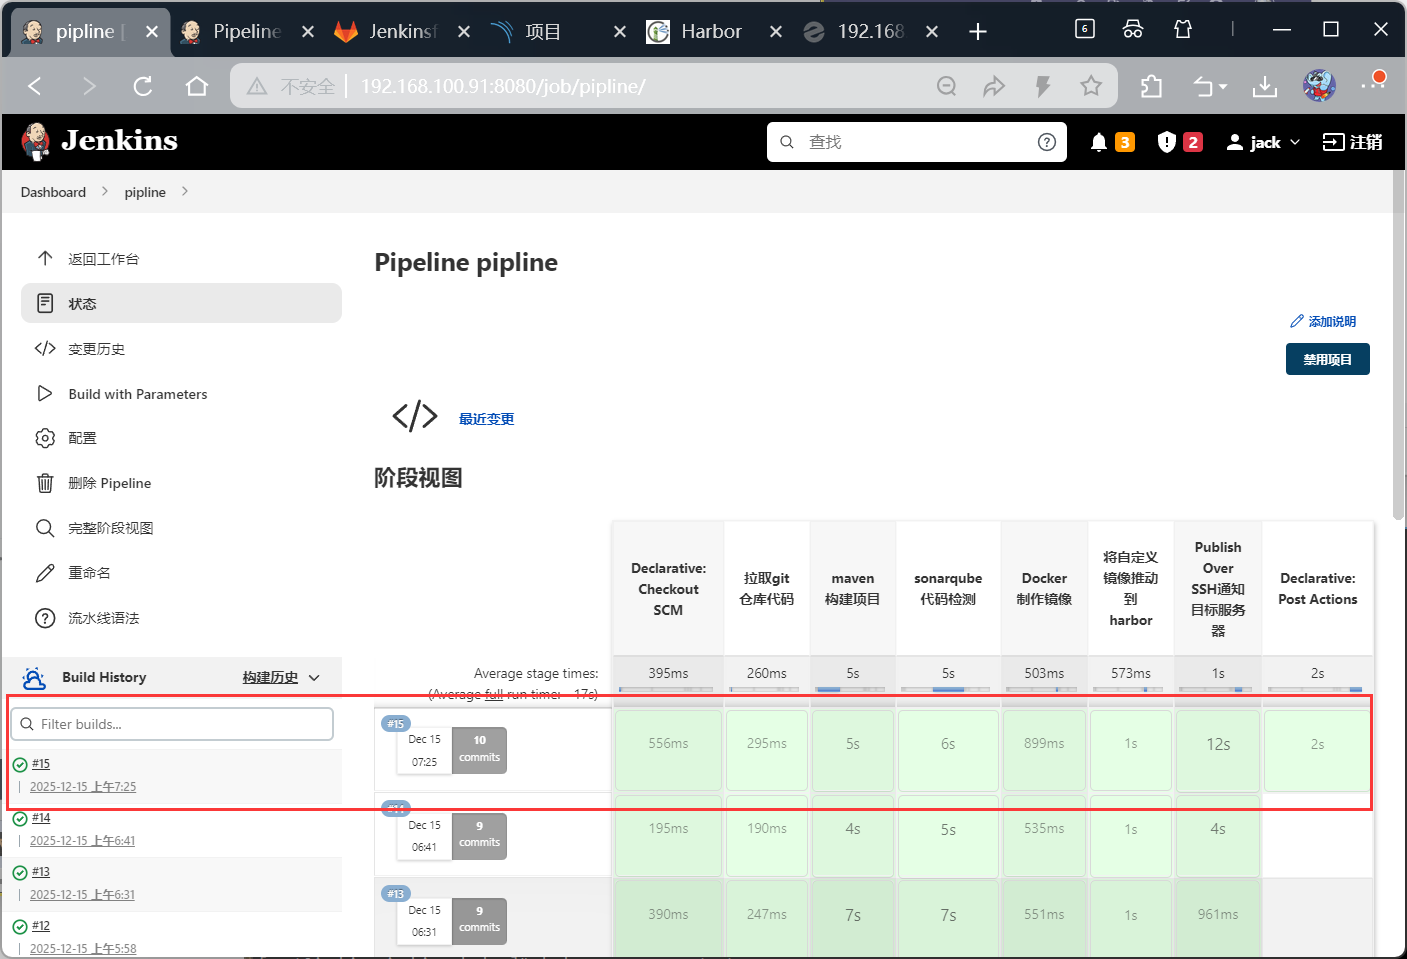Click the share arrow in the address bar
1407x959 pixels.
click(x=994, y=86)
